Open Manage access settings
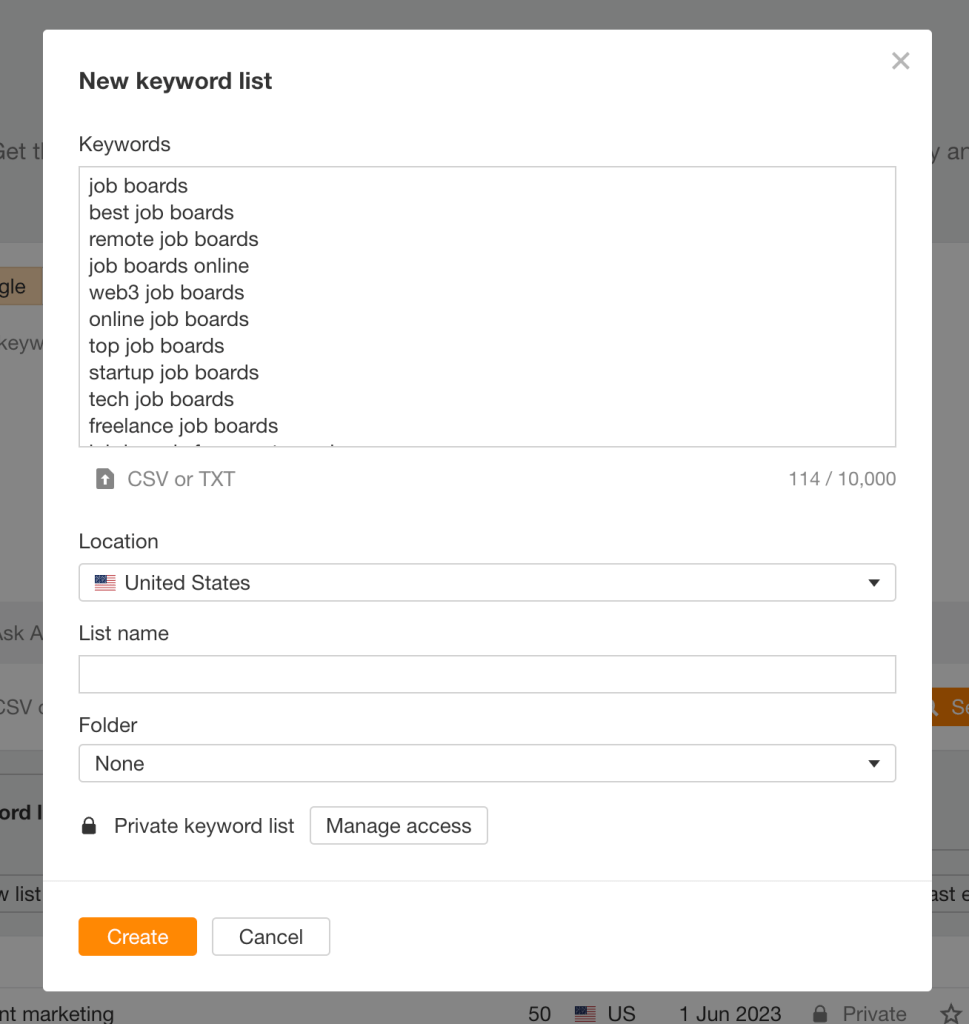Image resolution: width=969 pixels, height=1024 pixels. [398, 825]
